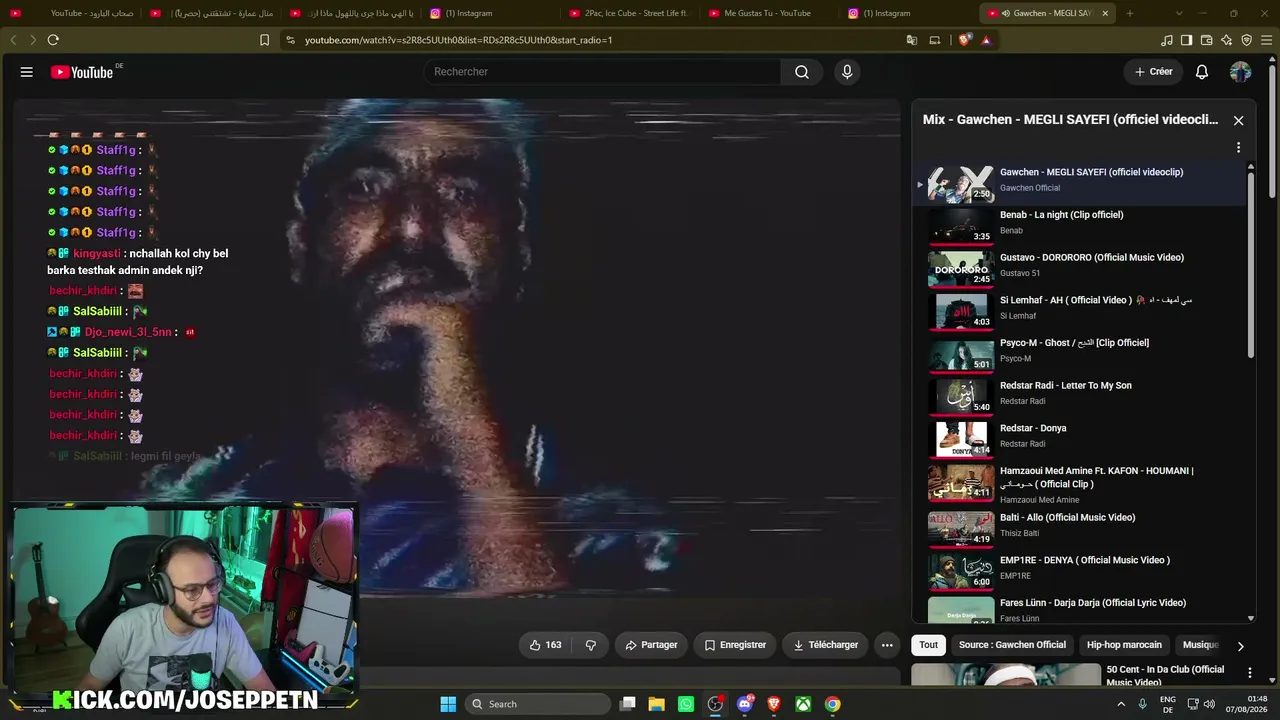Viewport: 1280px width, 720px height.
Task: Reload the page in the browser
Action: [x=53, y=40]
